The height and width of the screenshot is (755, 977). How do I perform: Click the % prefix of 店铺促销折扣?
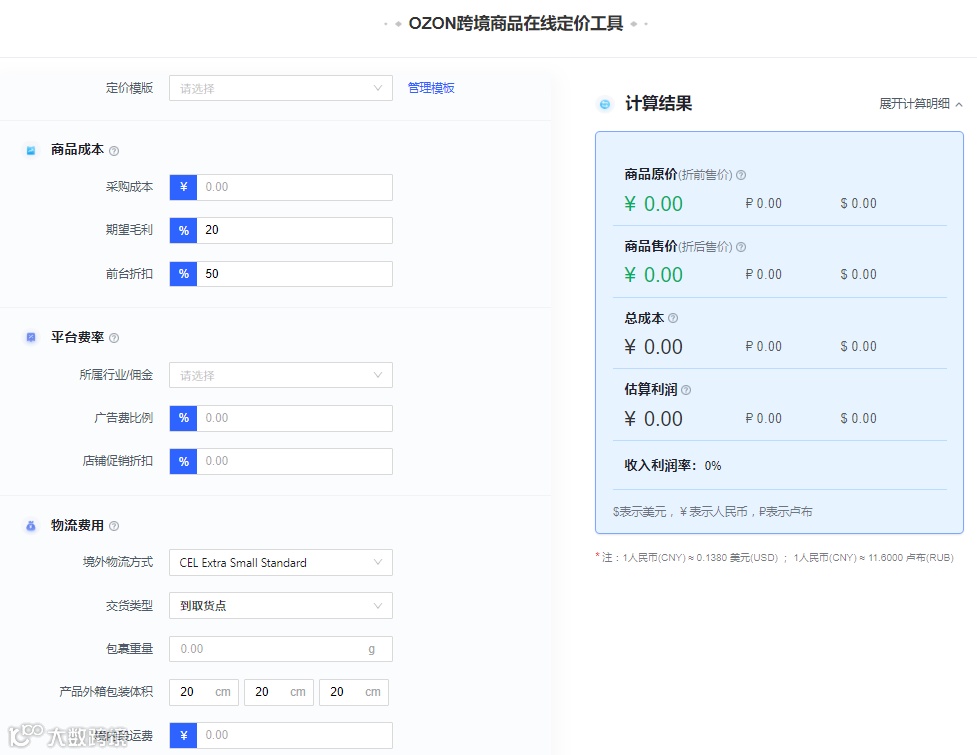tap(183, 462)
